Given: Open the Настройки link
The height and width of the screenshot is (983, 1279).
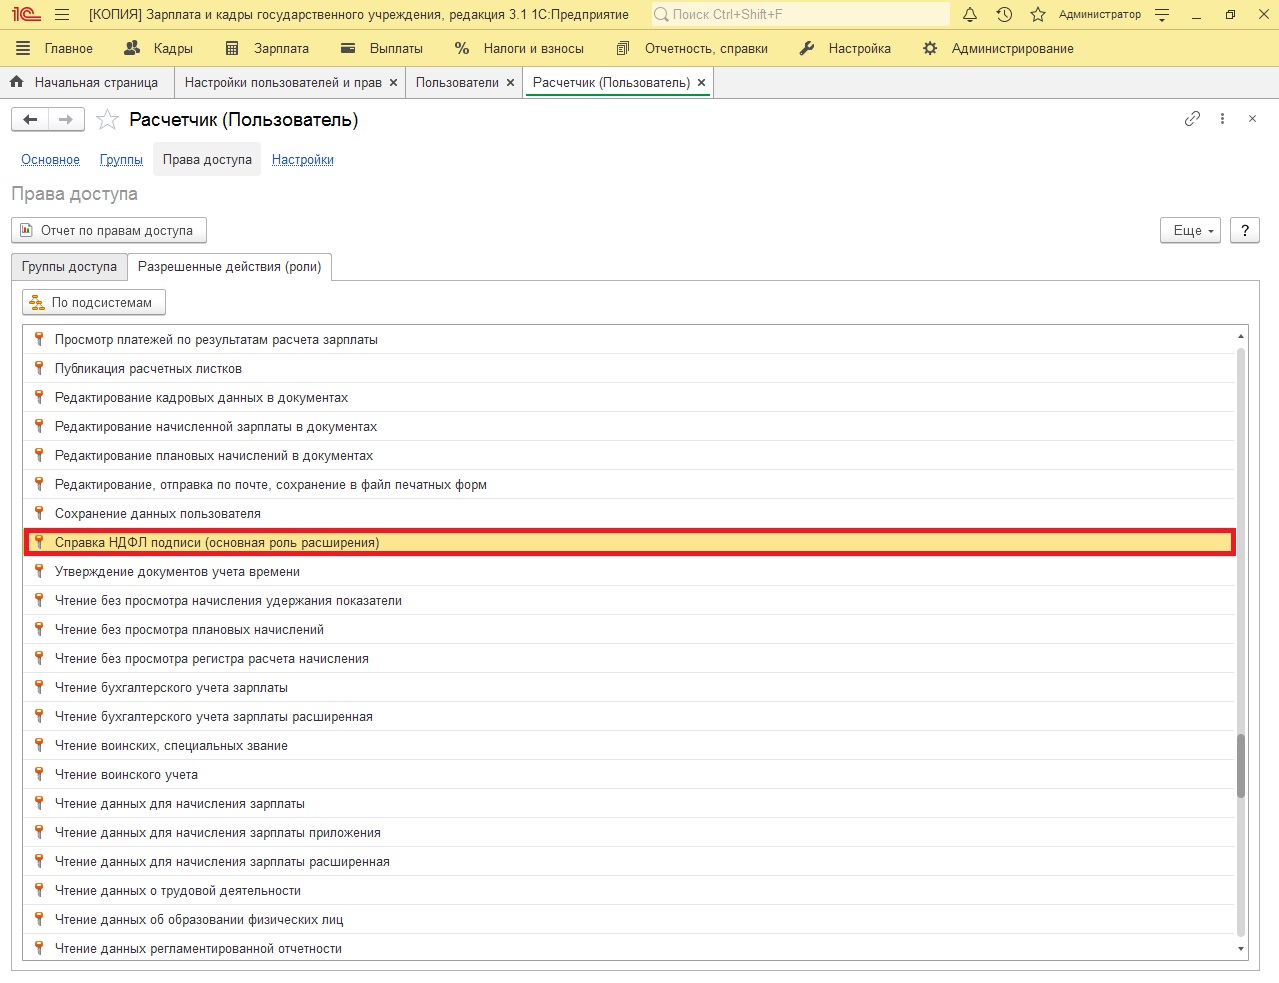Looking at the screenshot, I should coord(303,160).
